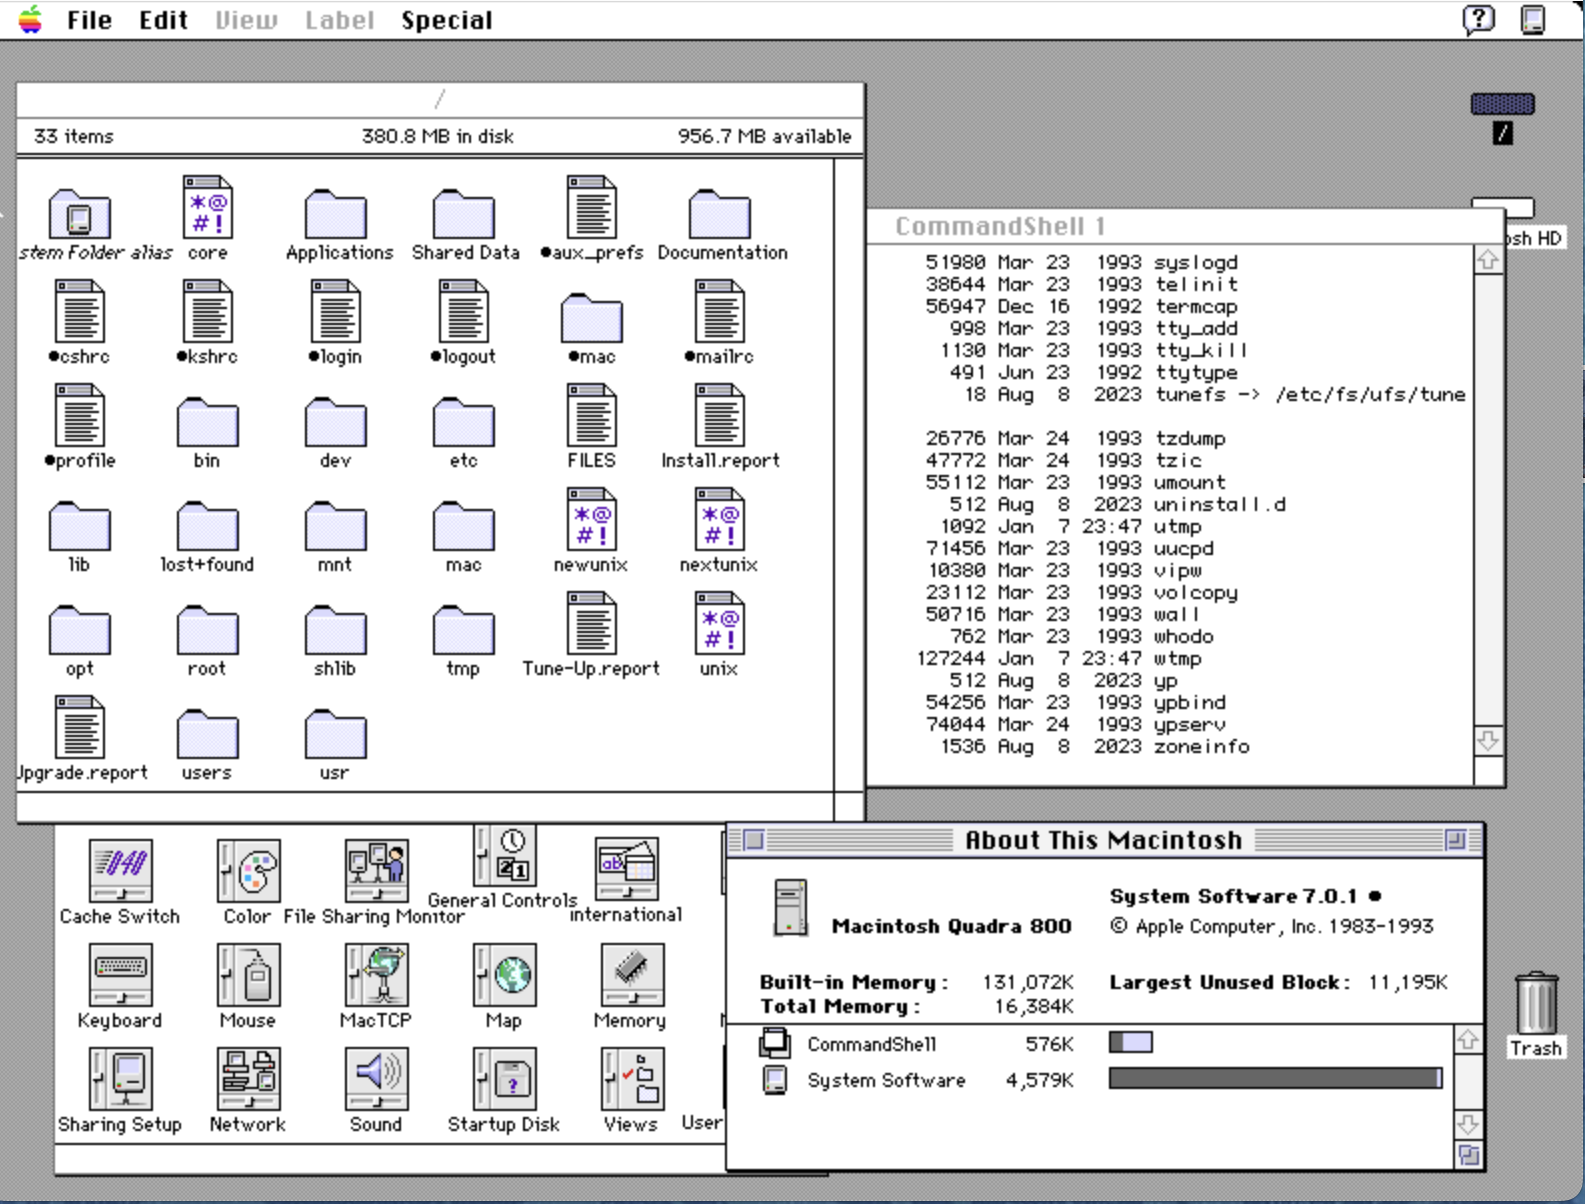Select the Install.report document

coord(720,415)
